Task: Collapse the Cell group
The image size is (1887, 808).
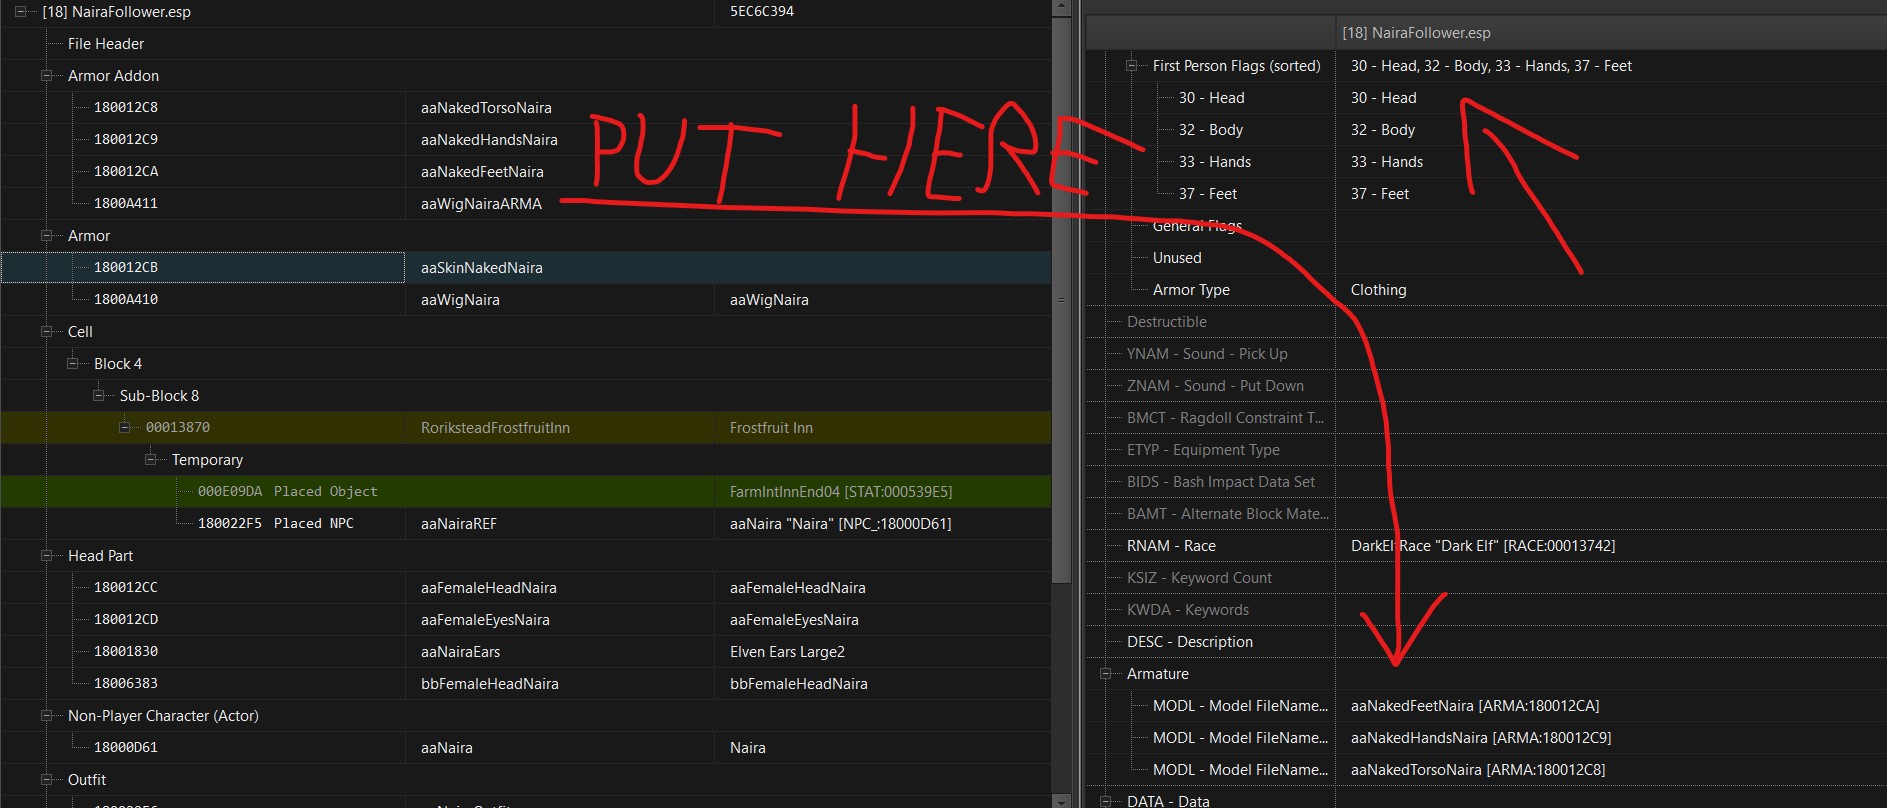Action: (46, 332)
